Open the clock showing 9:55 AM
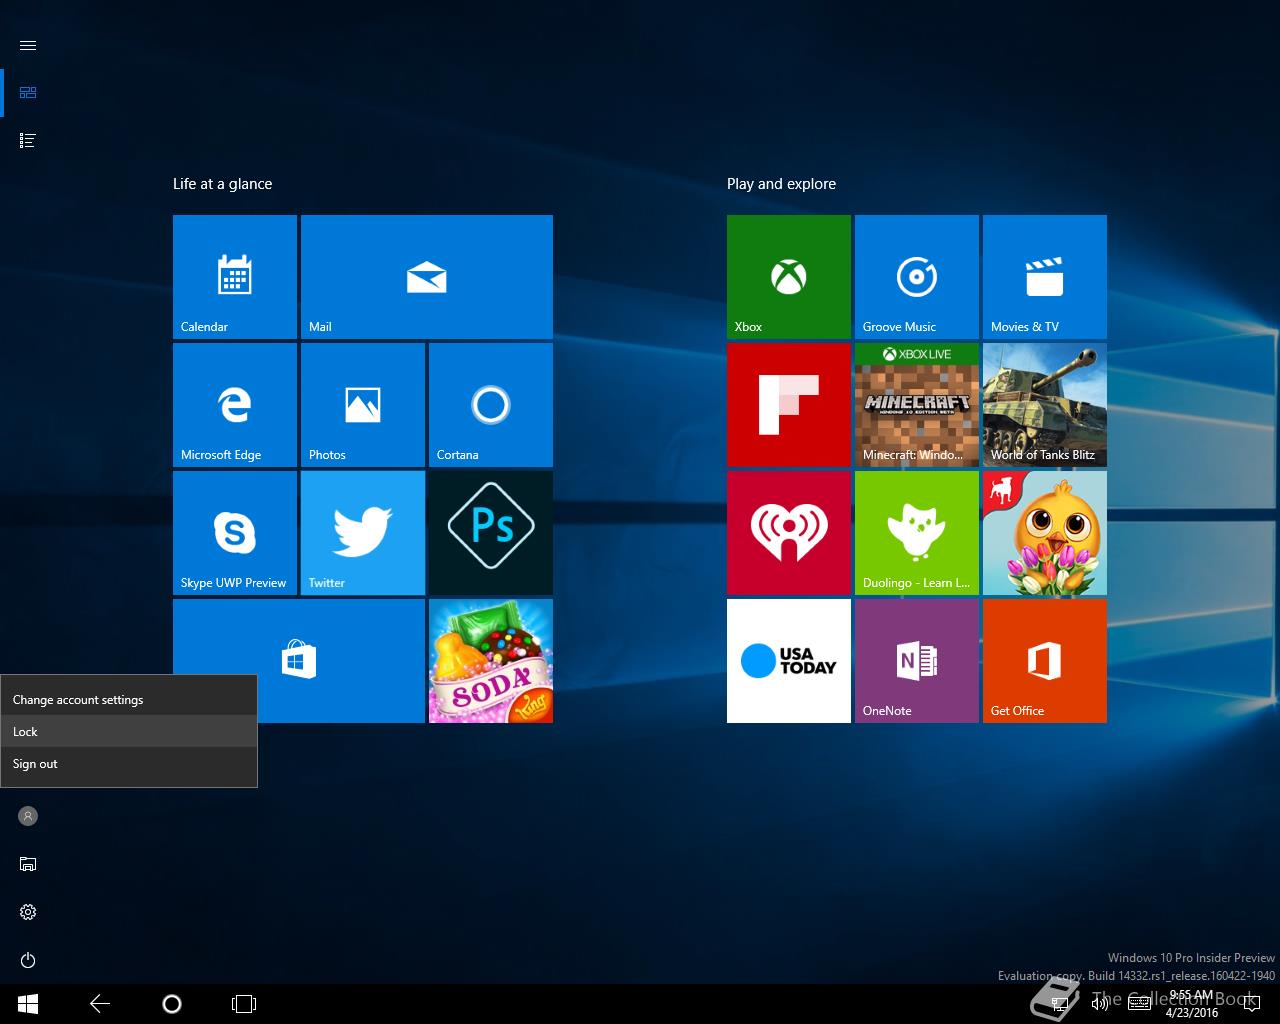 coord(1191,1004)
